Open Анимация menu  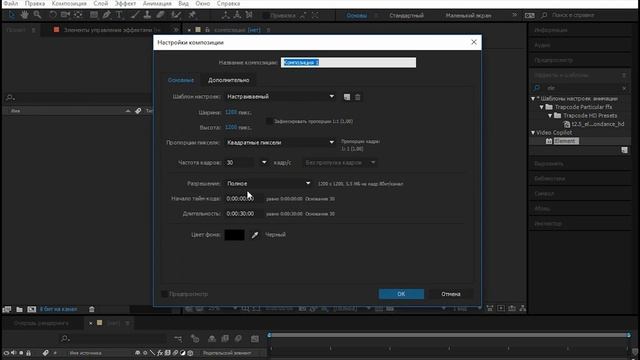pos(157,4)
